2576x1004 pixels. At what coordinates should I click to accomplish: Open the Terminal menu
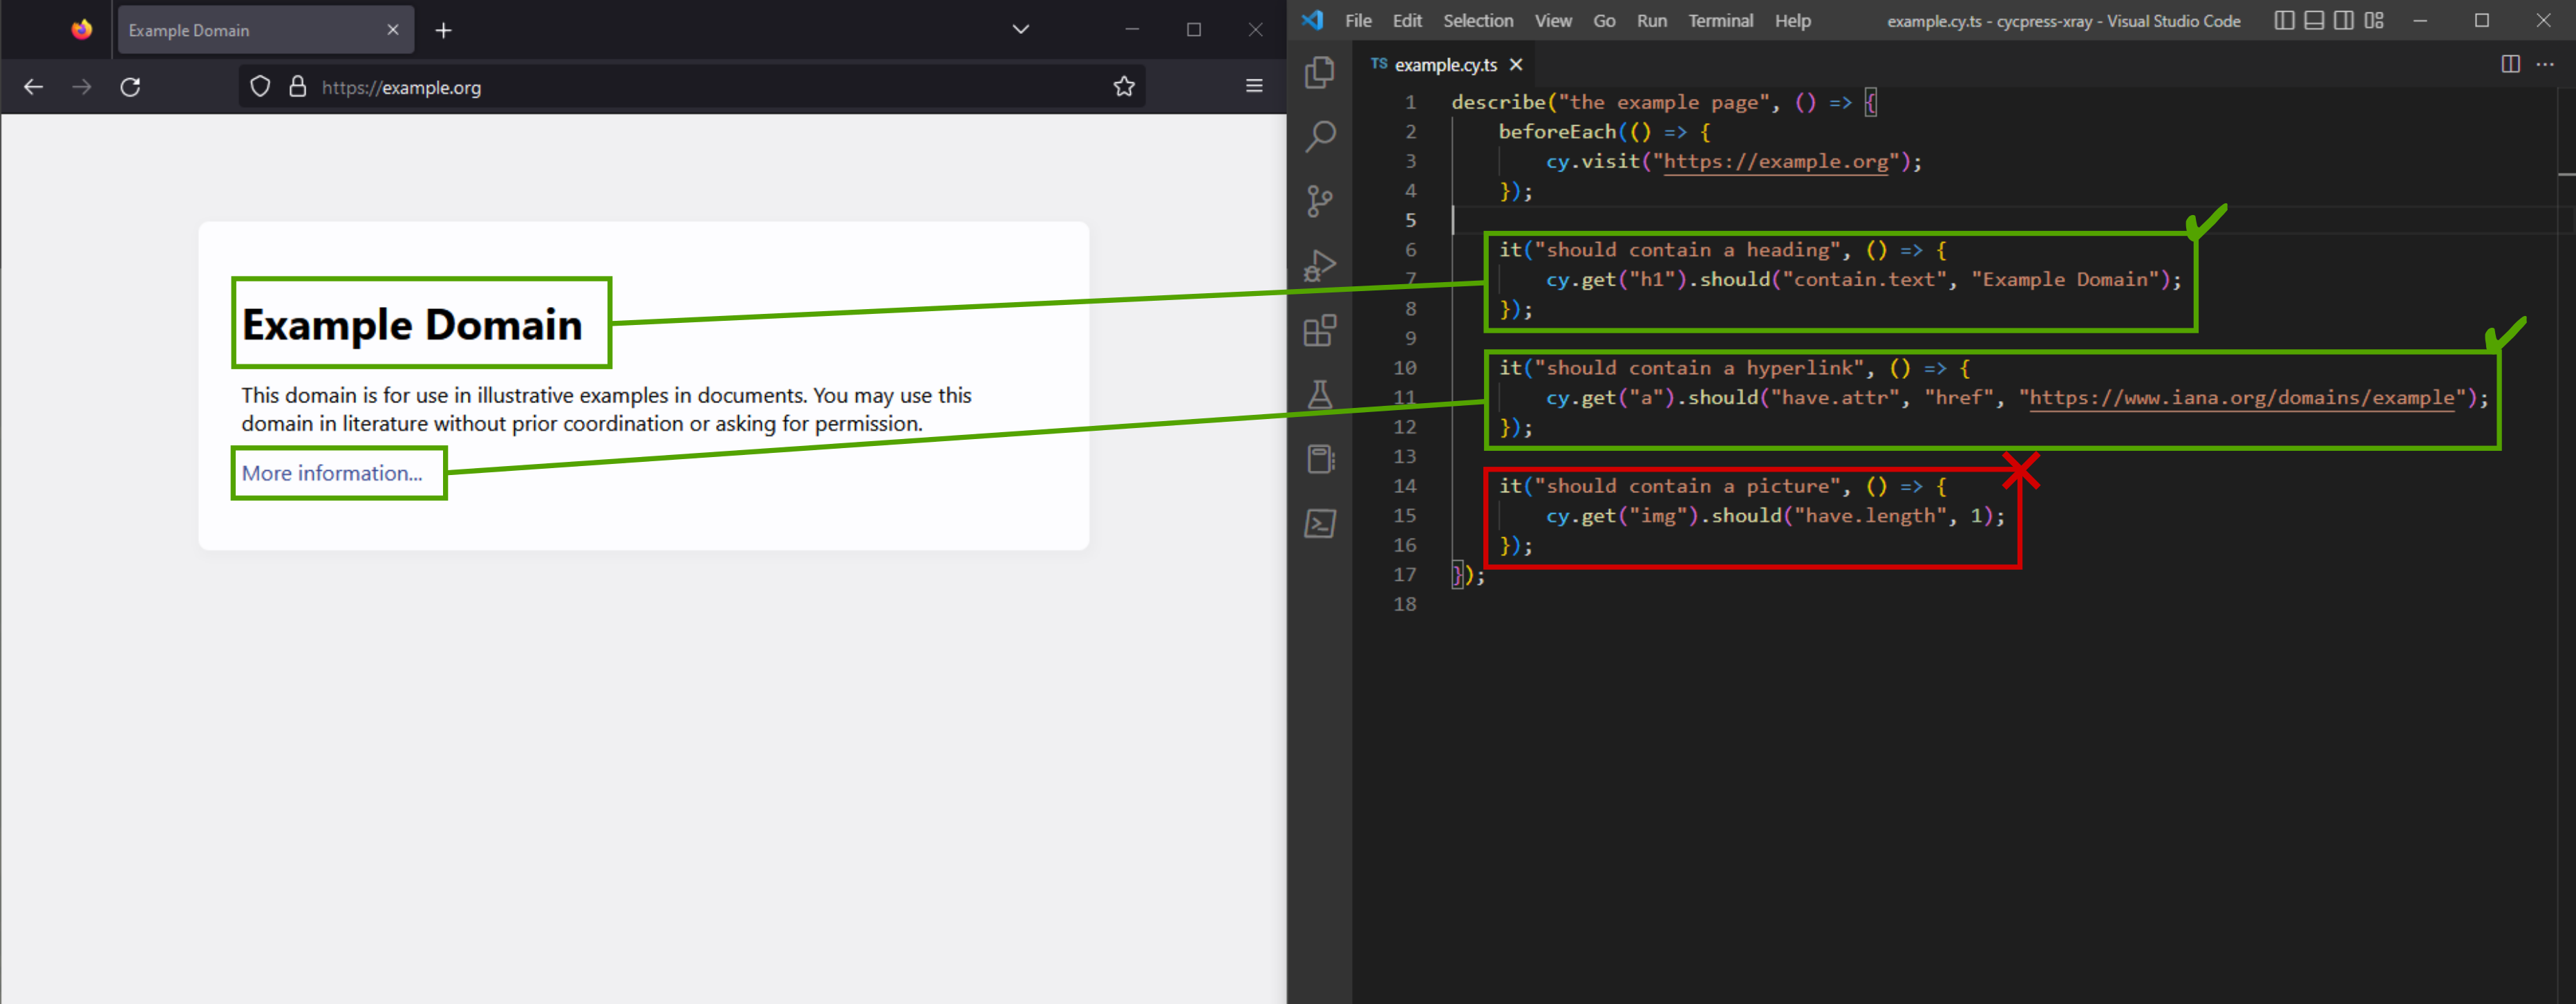click(1720, 21)
